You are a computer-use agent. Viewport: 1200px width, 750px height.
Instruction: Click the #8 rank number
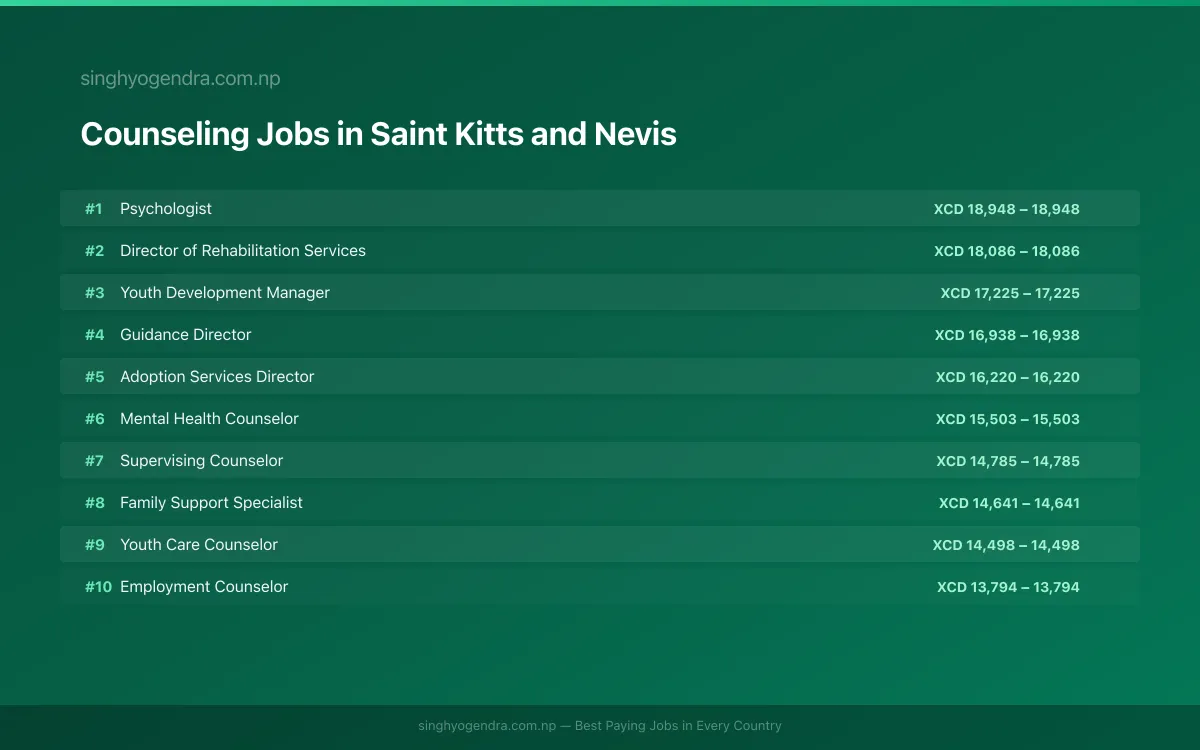(94, 503)
